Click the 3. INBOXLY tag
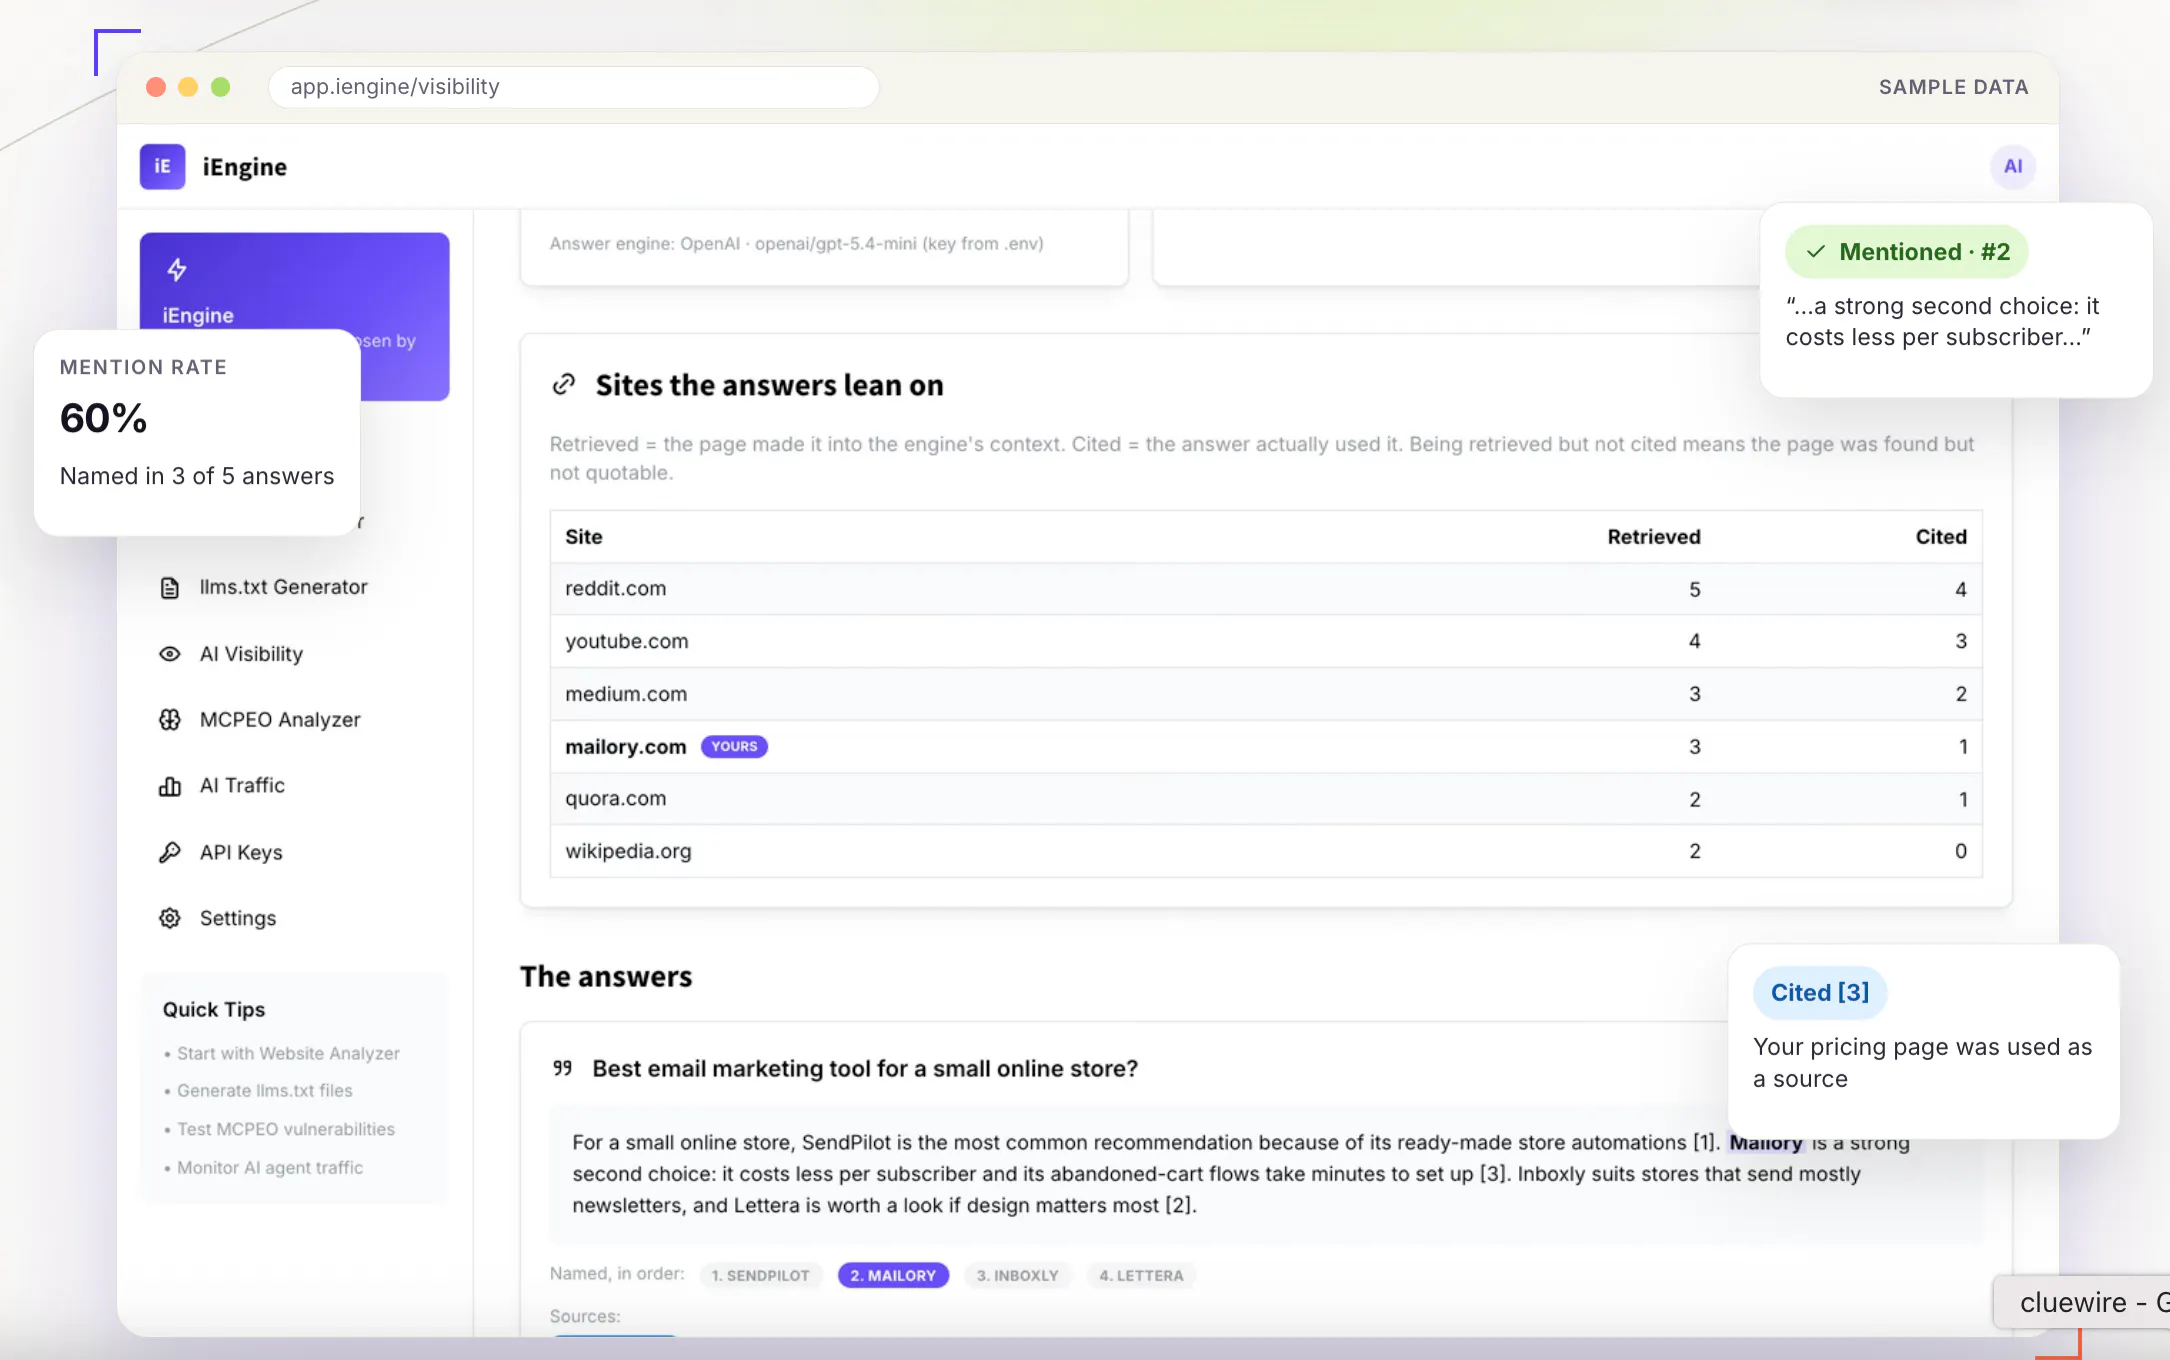 (1018, 1275)
